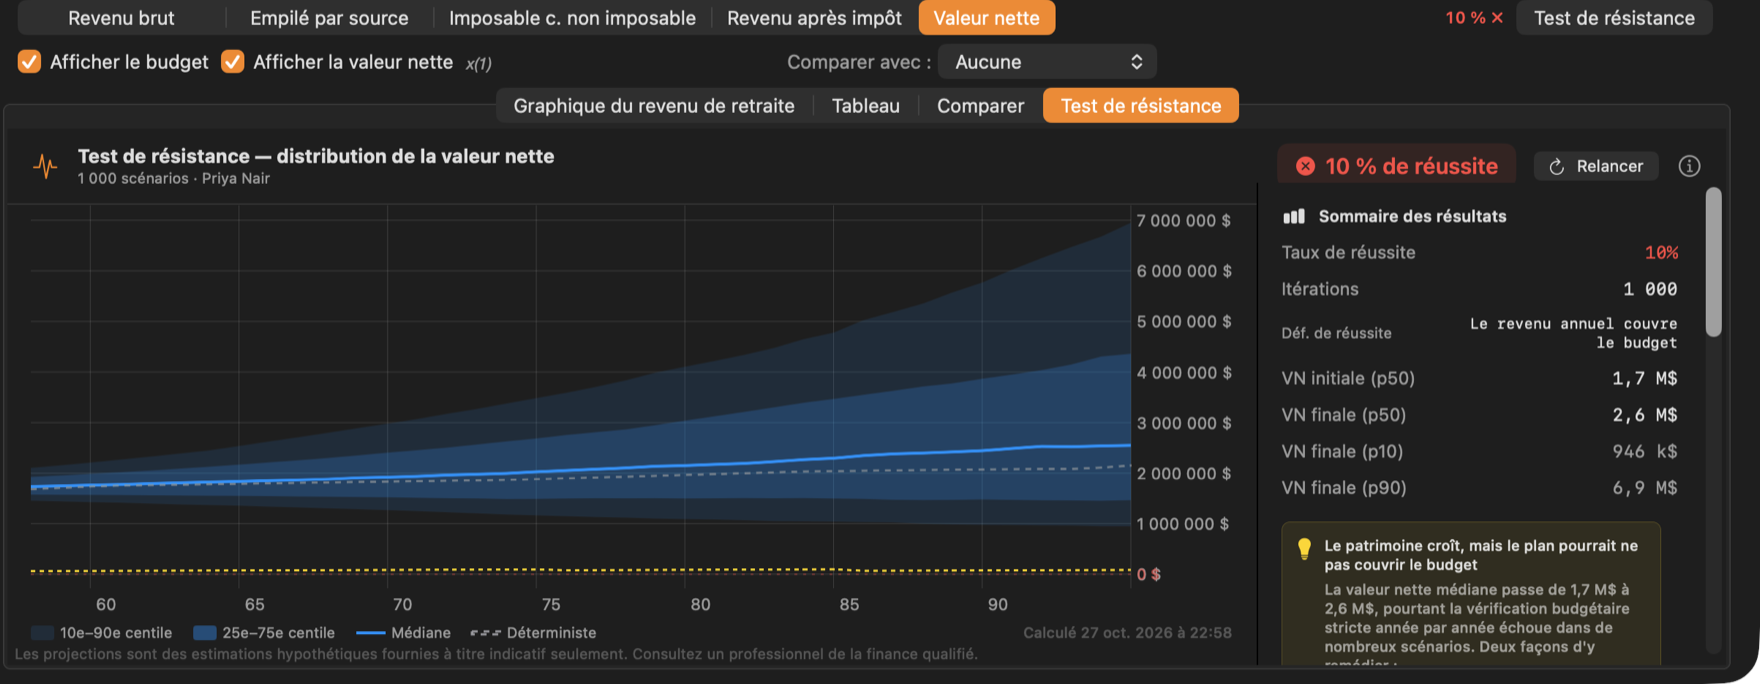Click the 'Le patrimoine croît' tip heading
This screenshot has width=1760, height=684.
click(1481, 555)
